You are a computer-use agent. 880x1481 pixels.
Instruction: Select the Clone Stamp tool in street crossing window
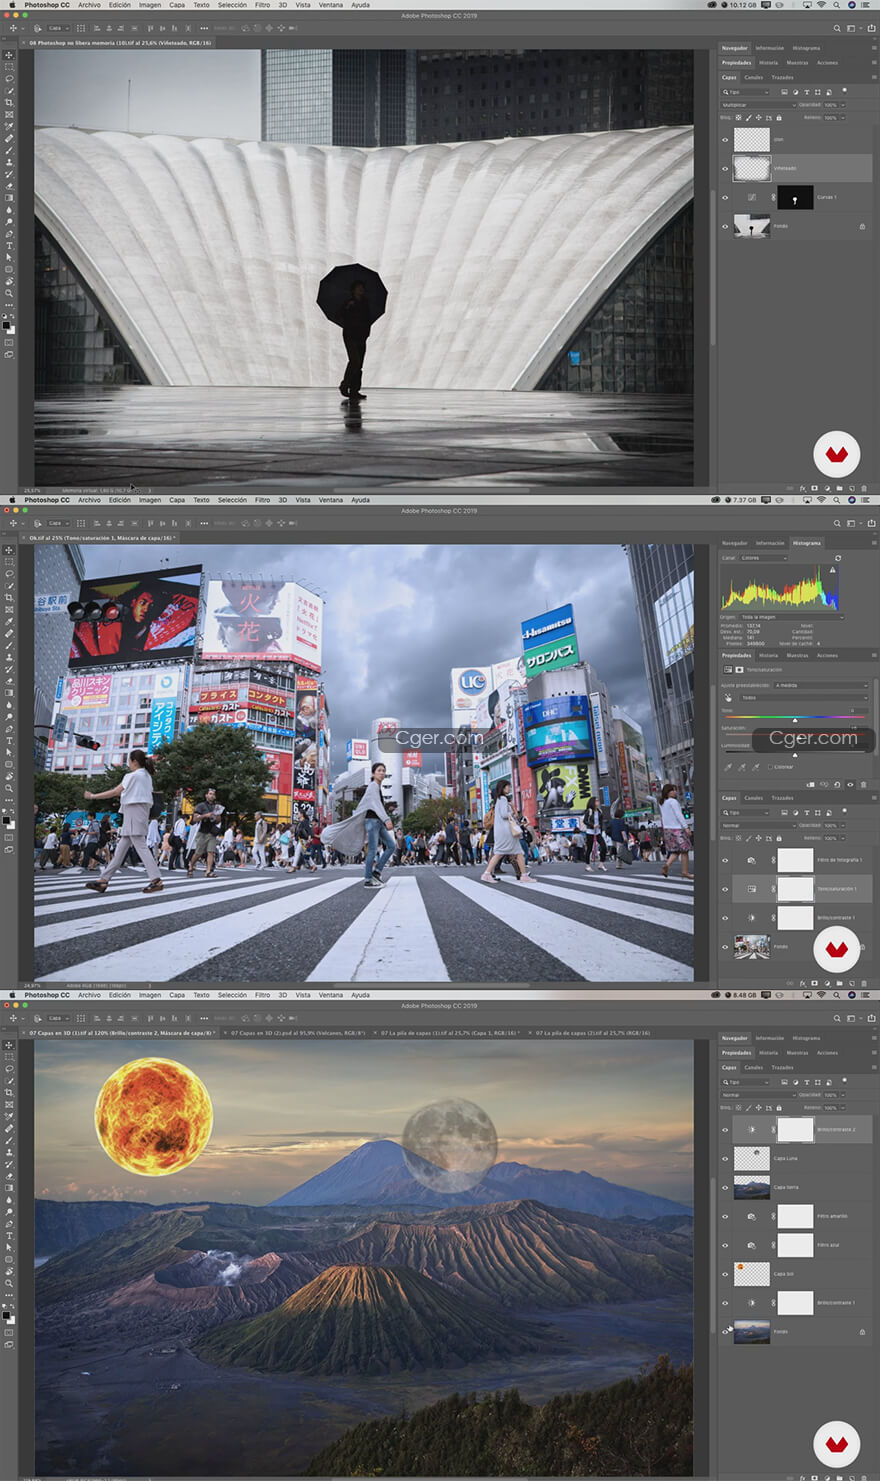pos(9,657)
